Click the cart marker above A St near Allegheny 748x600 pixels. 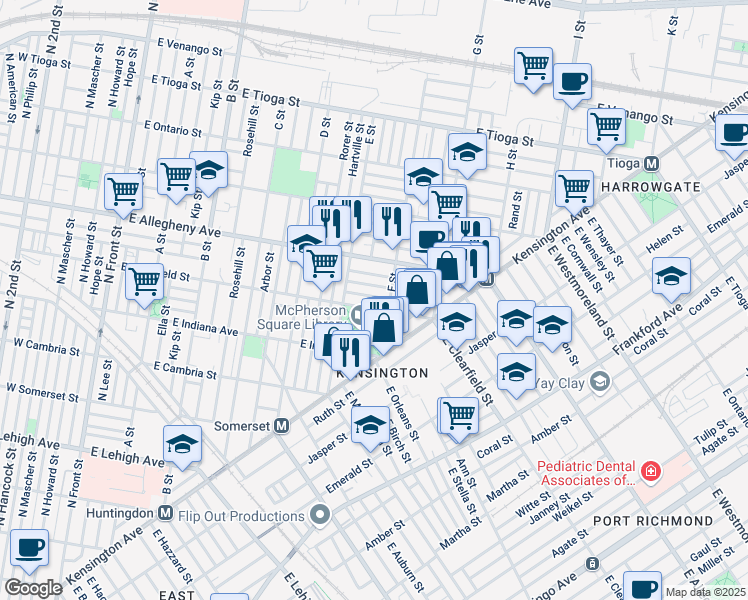coord(177,181)
